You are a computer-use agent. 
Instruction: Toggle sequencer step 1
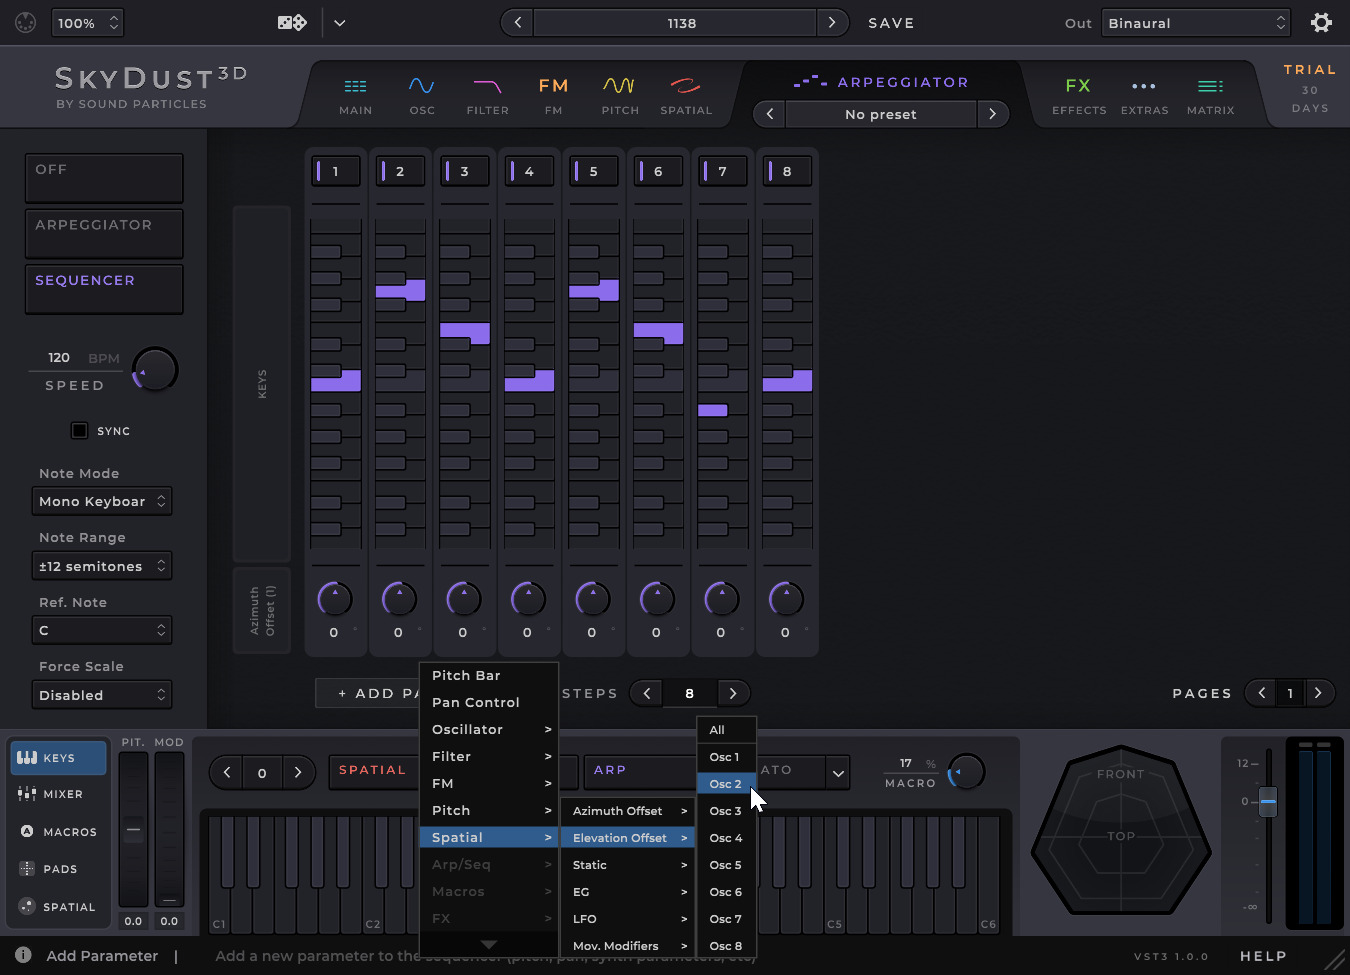tap(336, 171)
